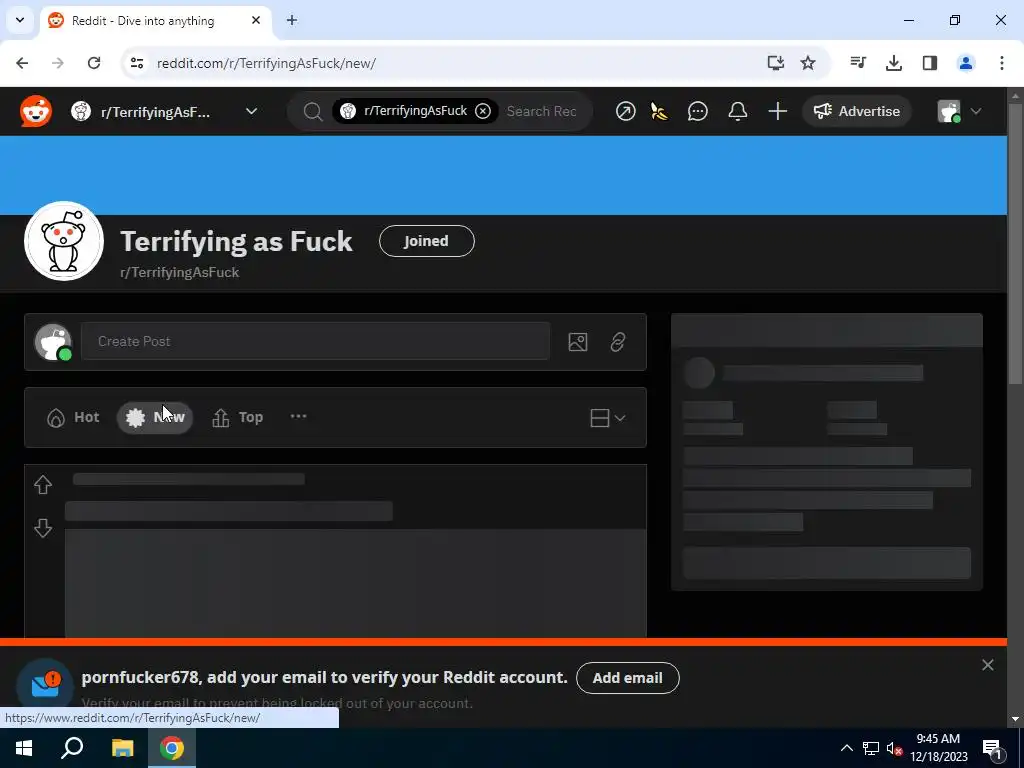Click the plus icon to create post
Viewport: 1024px width, 768px height.
tap(777, 112)
